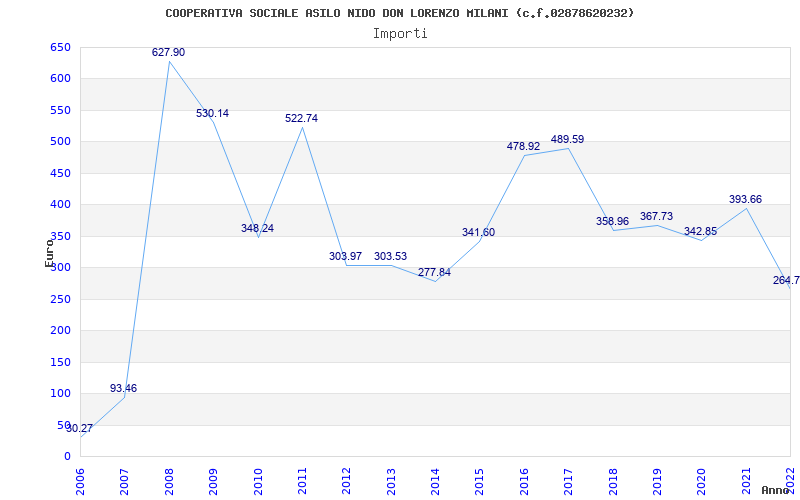Select data label 303.97

tap(345, 257)
